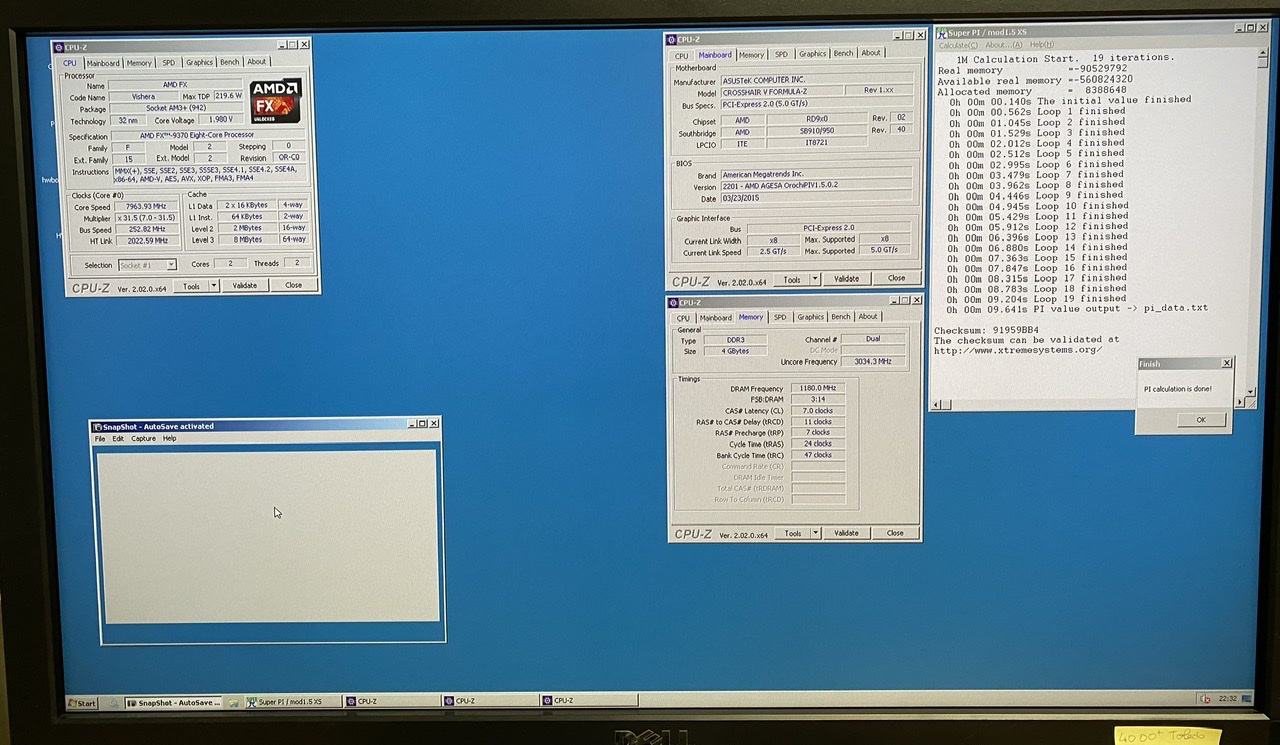Open Bench tab in CPU-Z CPU window
The image size is (1280, 745).
pyautogui.click(x=230, y=62)
